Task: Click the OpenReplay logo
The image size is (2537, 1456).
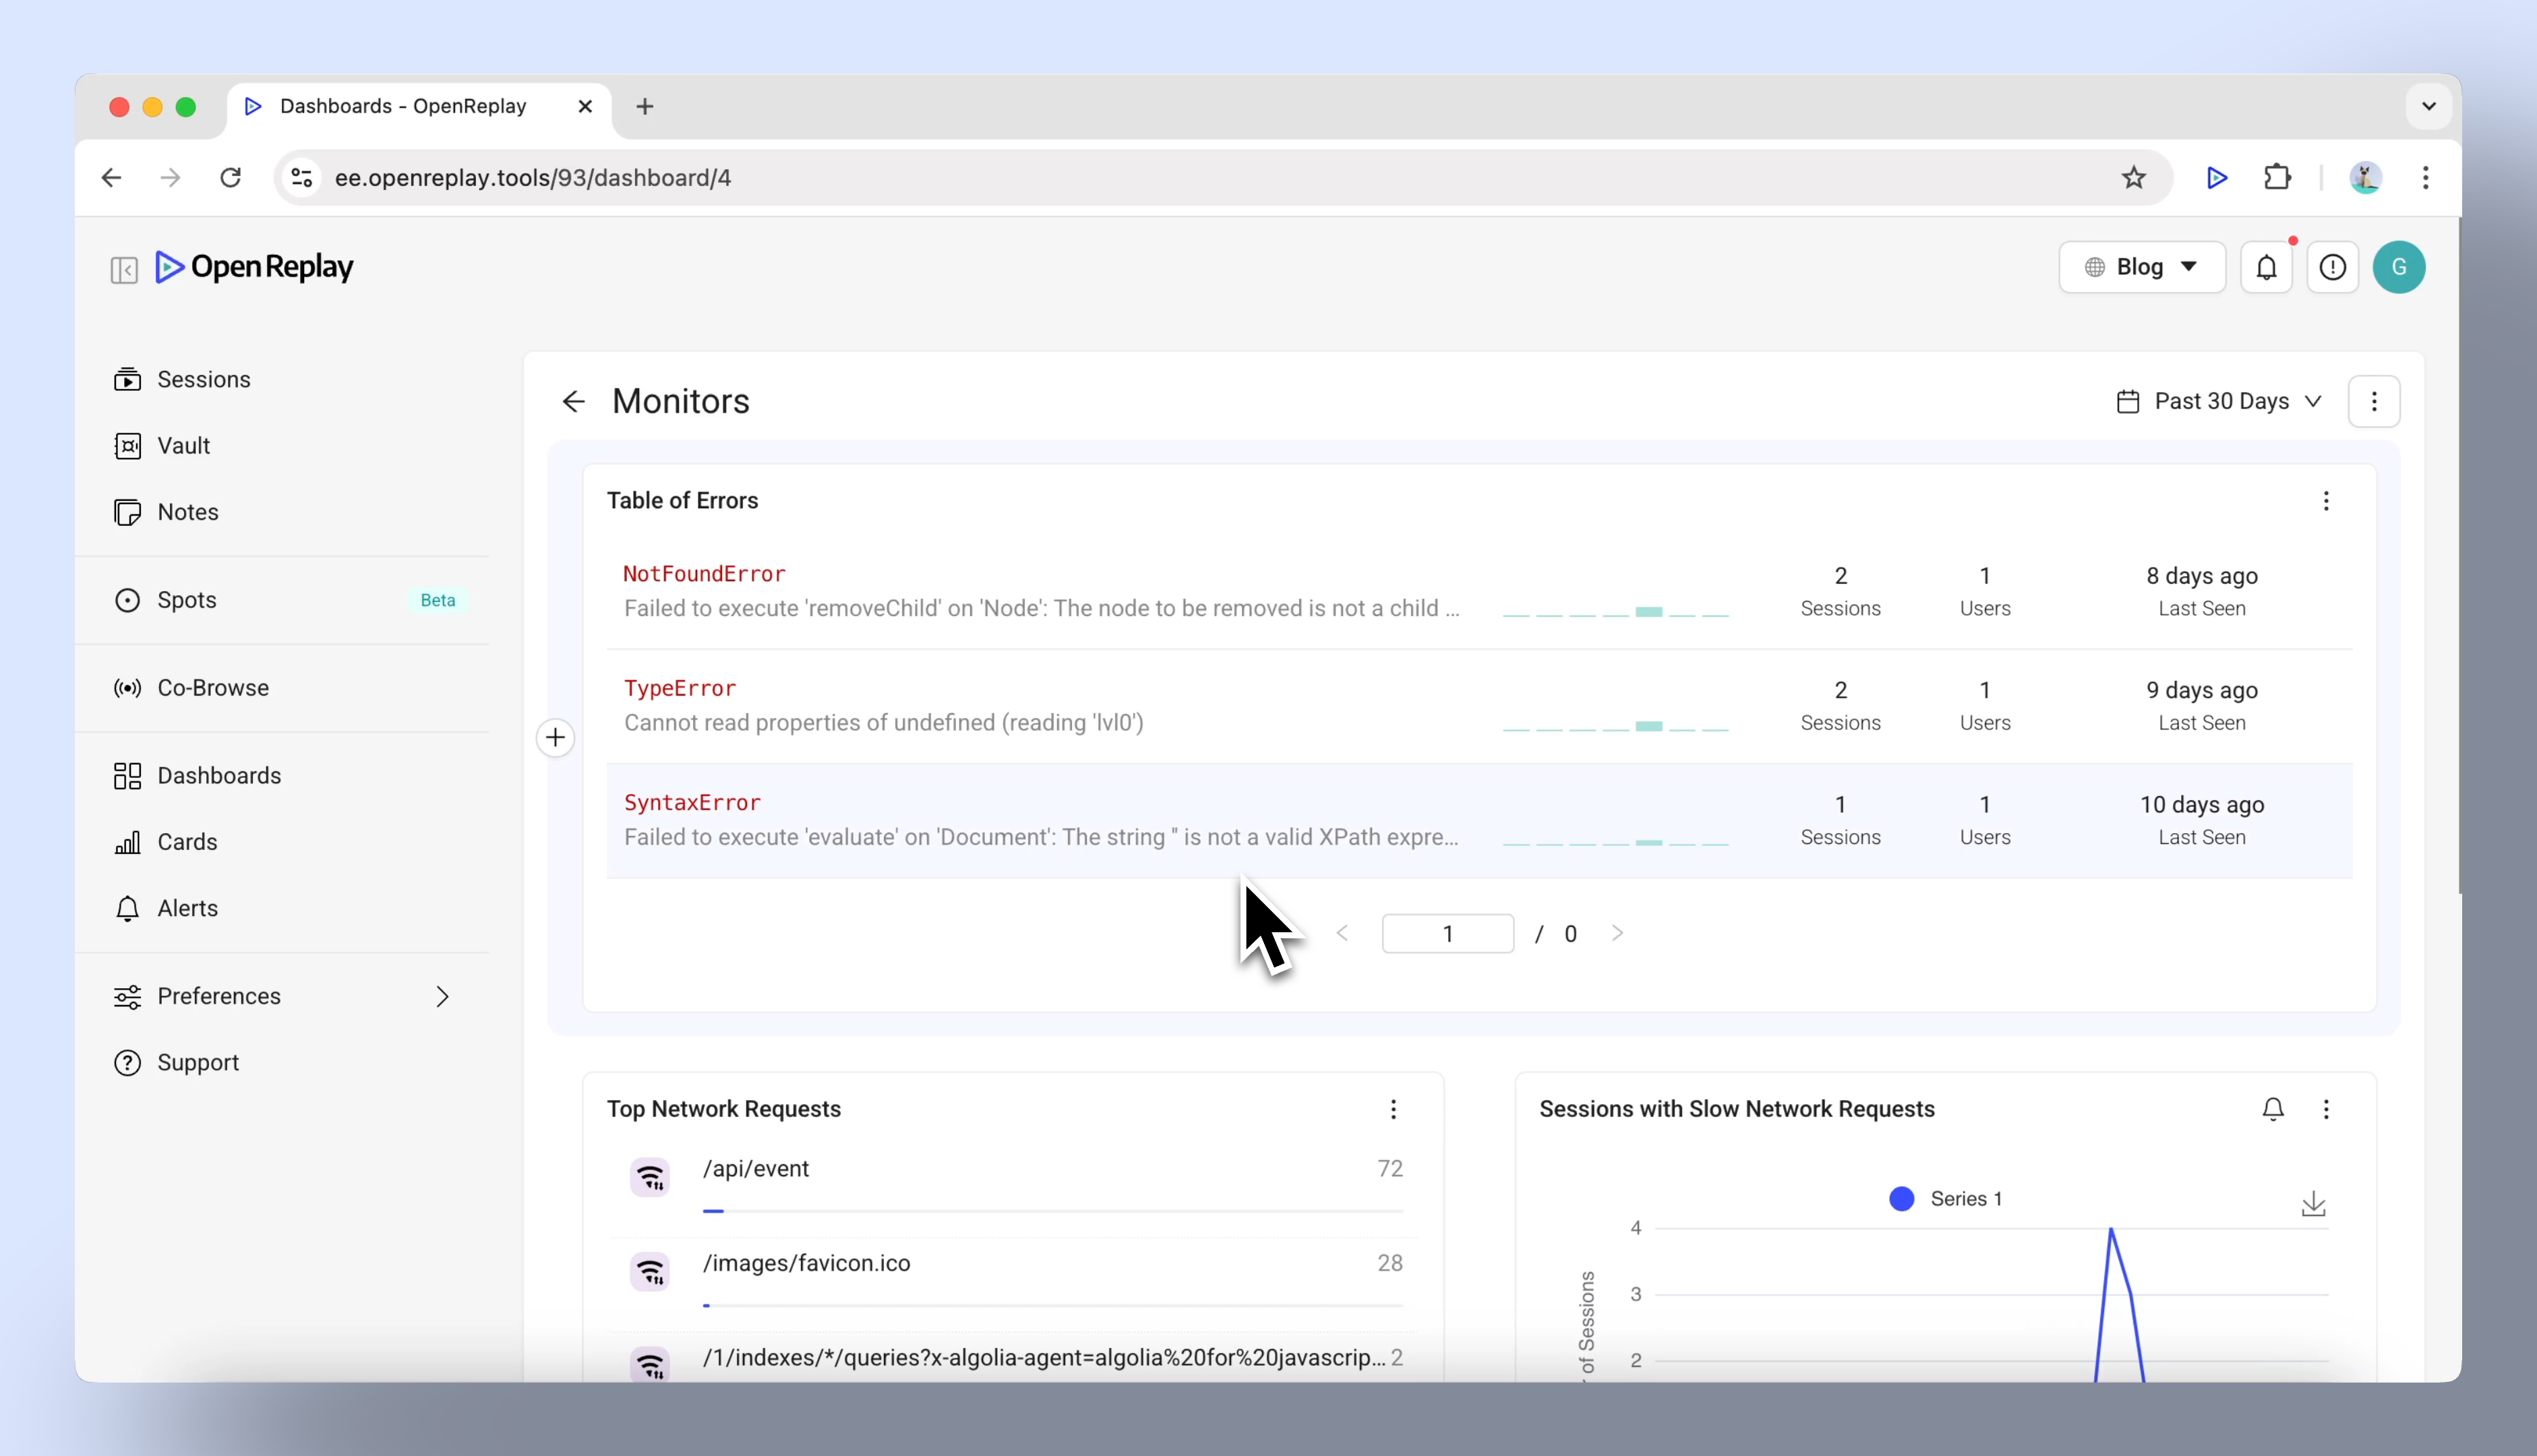Action: [x=254, y=267]
